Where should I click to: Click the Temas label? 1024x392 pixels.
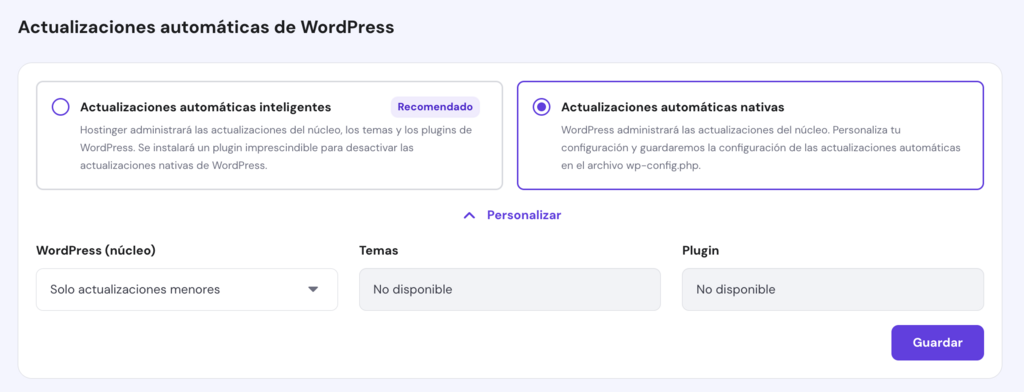point(379,251)
